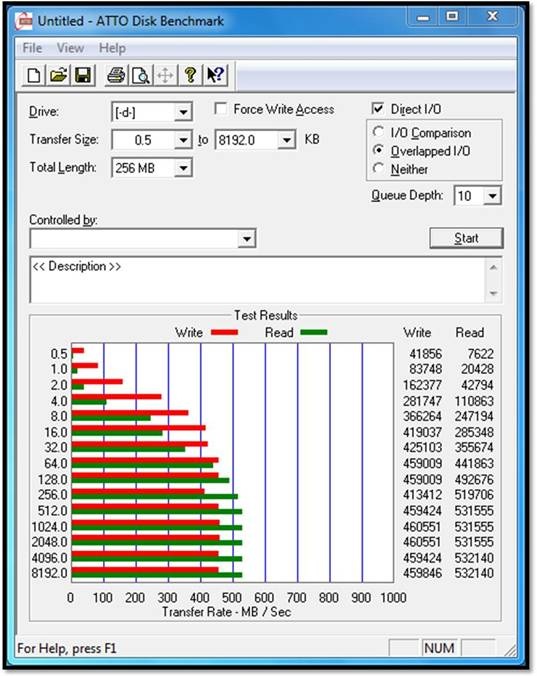The width and height of the screenshot is (537, 676).
Task: Expand the Queue Depth dropdown
Action: point(492,196)
